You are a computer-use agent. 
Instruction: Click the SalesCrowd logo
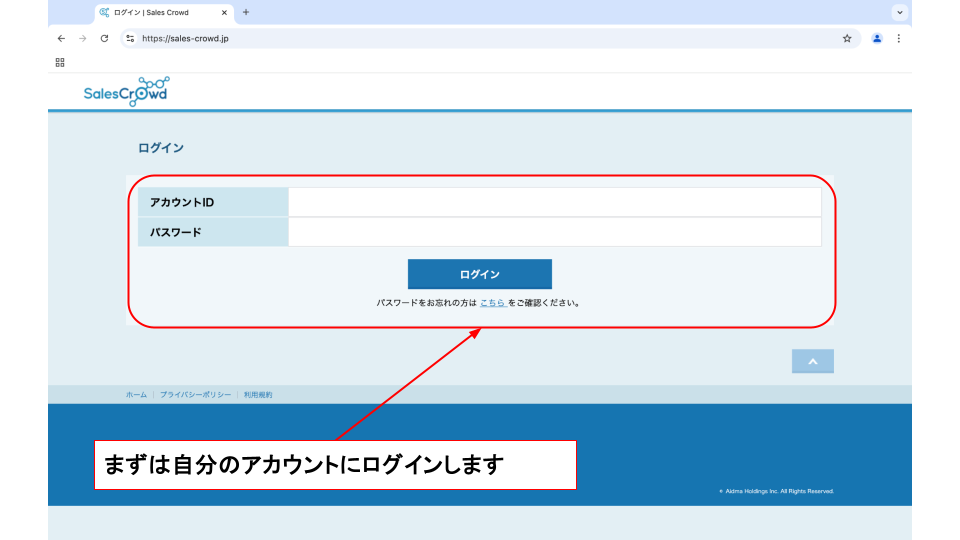(x=126, y=92)
